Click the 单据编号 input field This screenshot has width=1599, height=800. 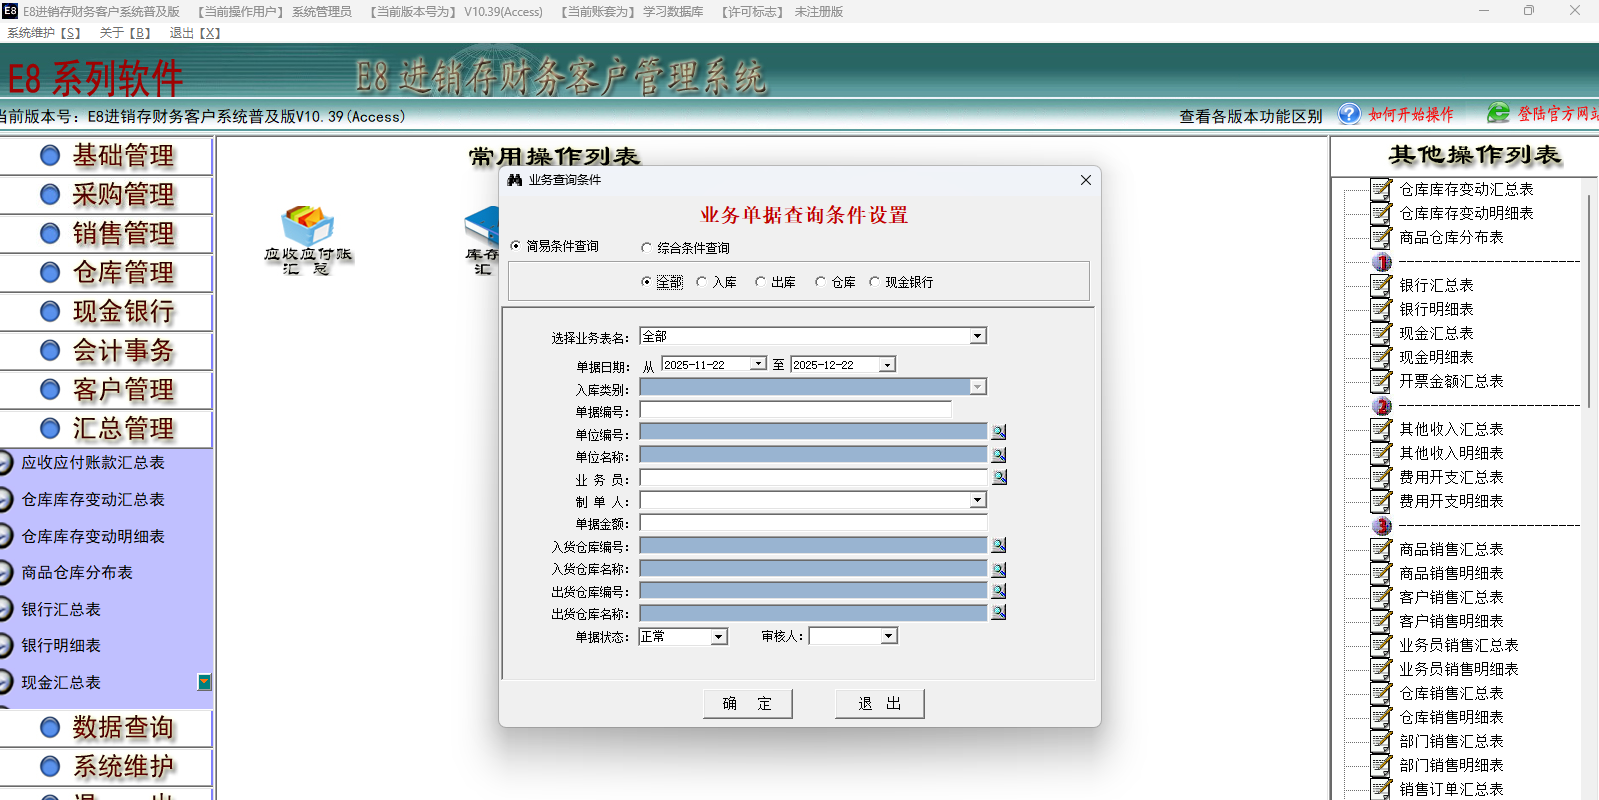coord(795,410)
